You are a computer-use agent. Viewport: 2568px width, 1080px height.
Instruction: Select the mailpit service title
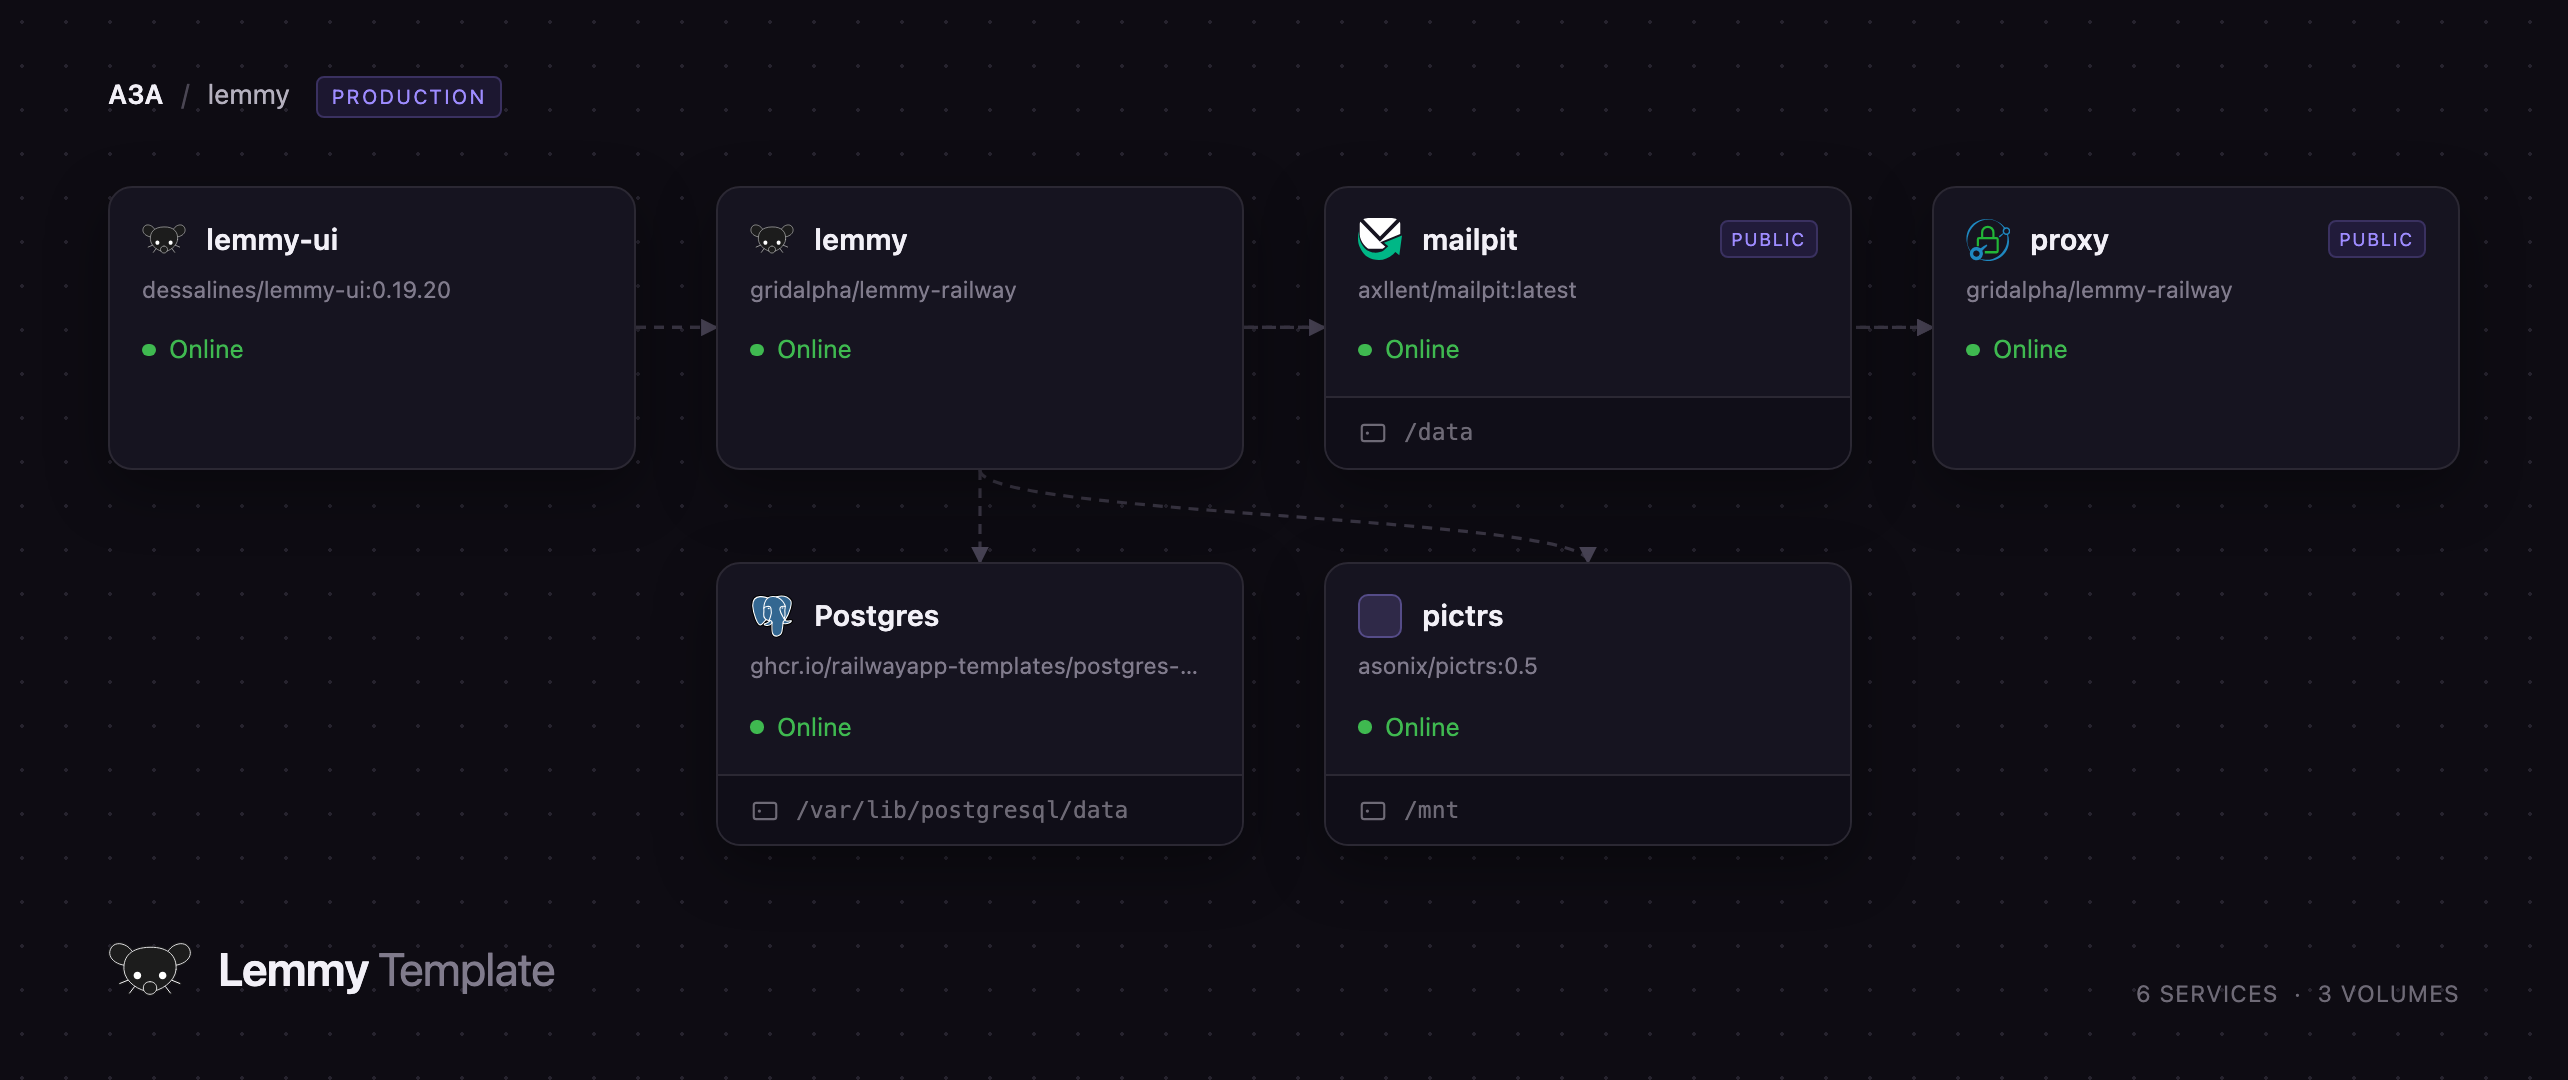click(1470, 240)
